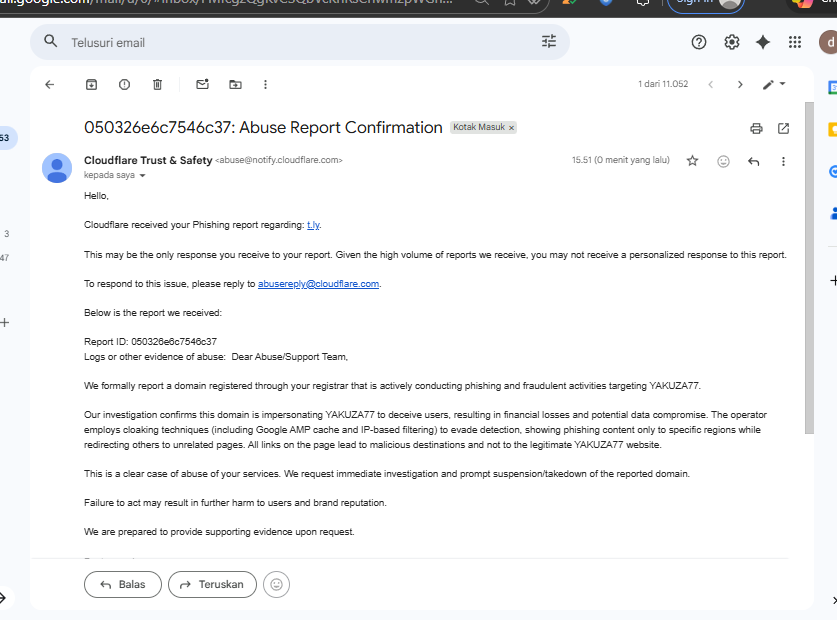Open Gemini sparkle assistant
This screenshot has width=837, height=620.
(x=763, y=42)
